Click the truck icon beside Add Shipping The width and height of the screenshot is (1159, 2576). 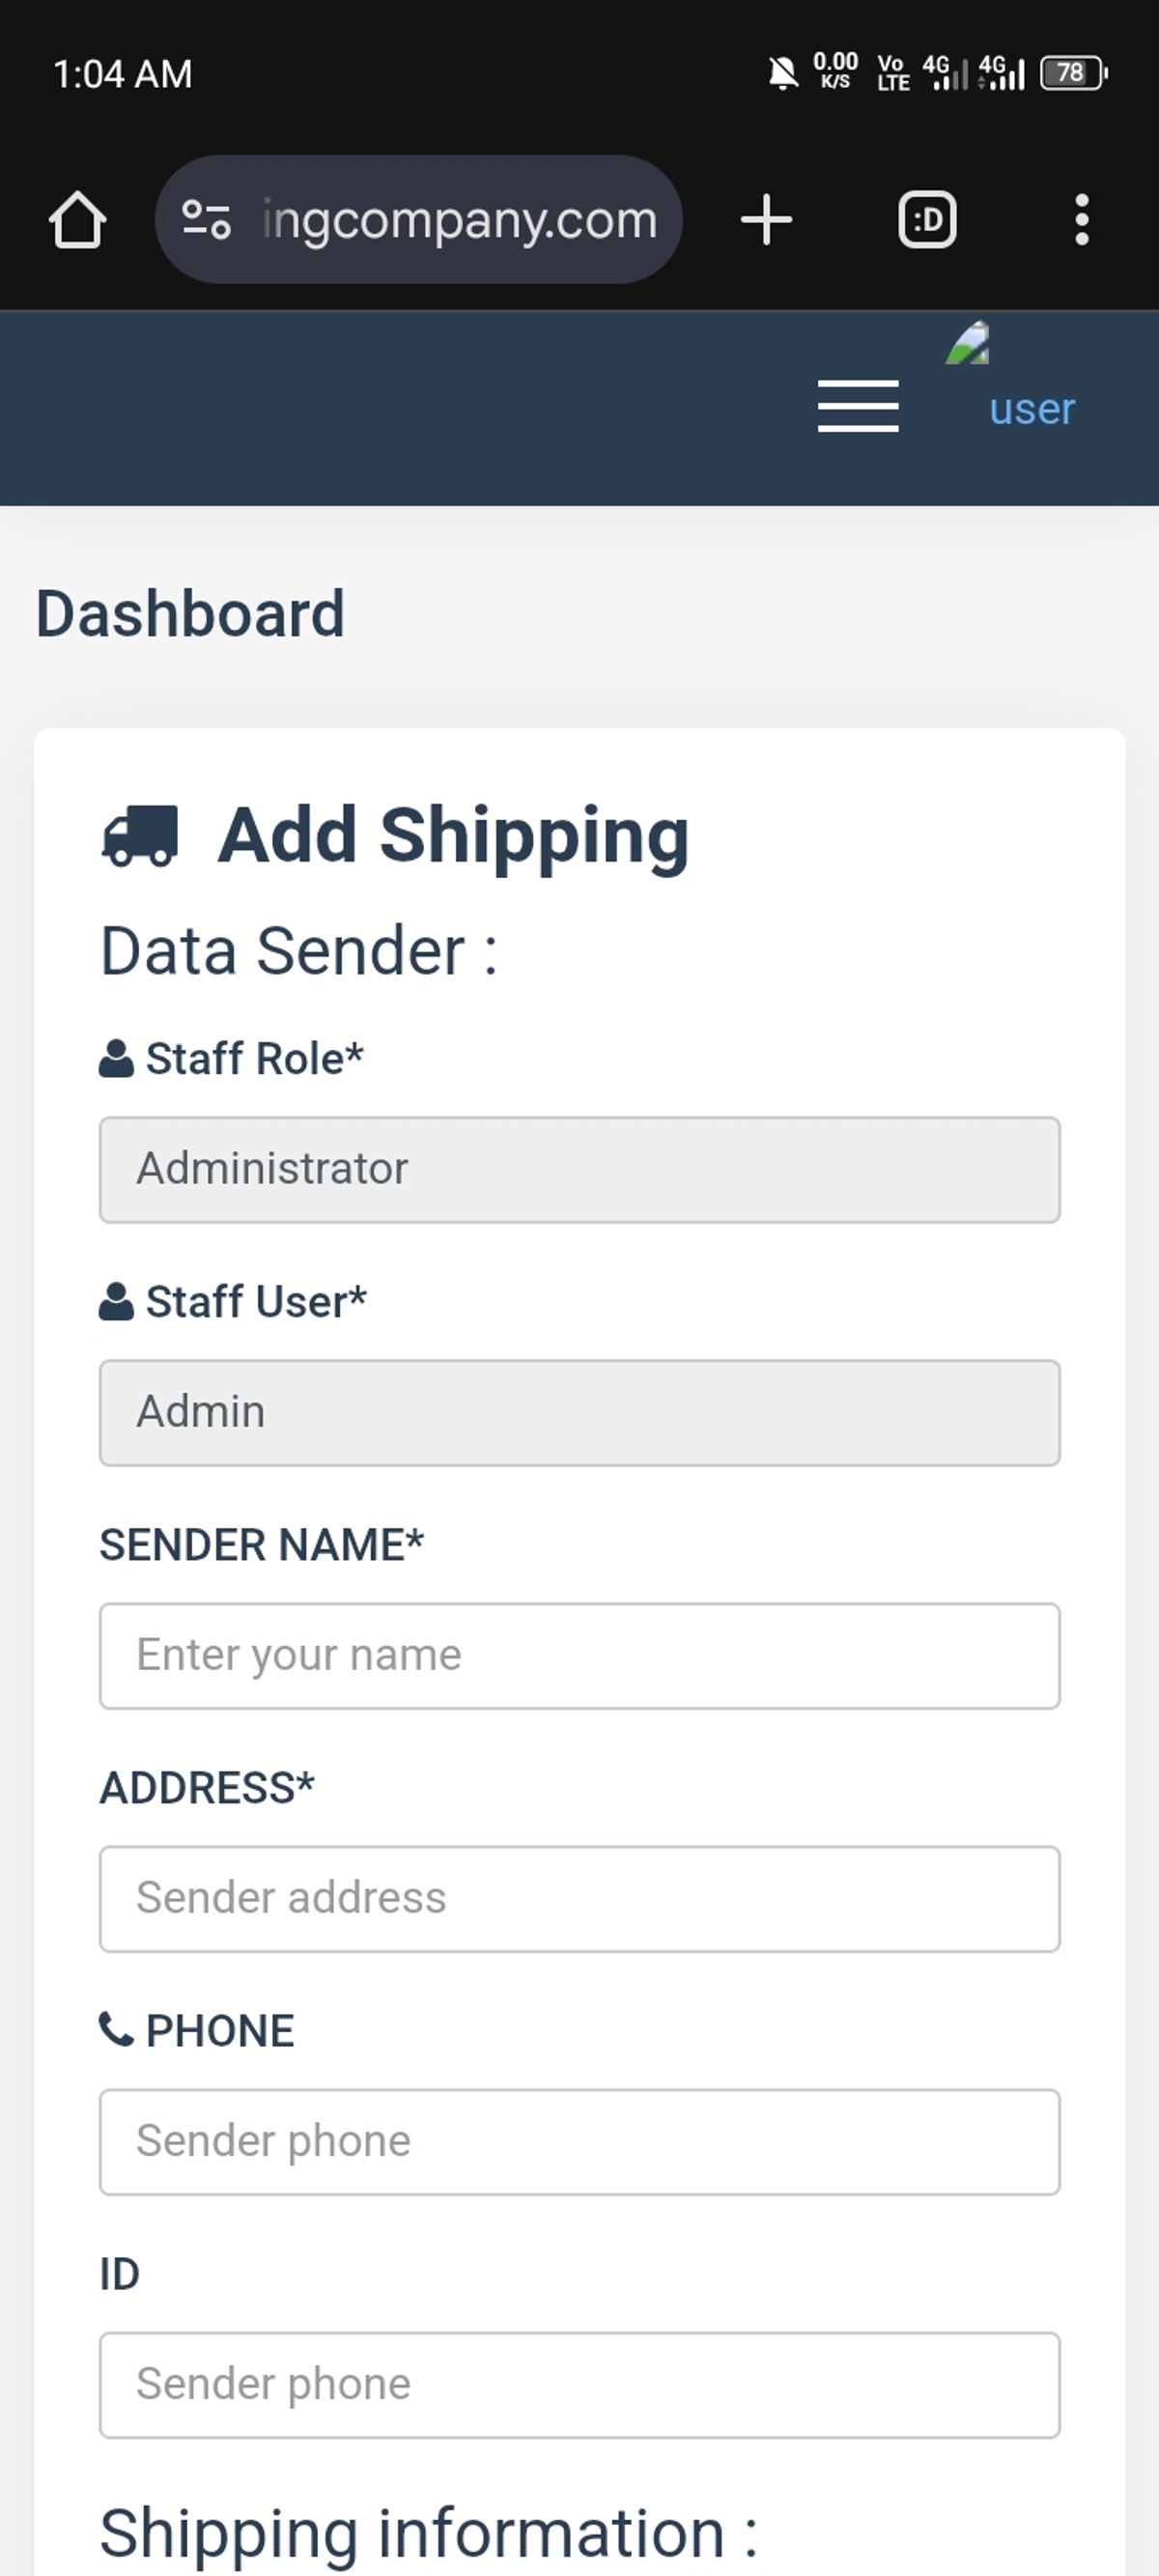[x=140, y=835]
